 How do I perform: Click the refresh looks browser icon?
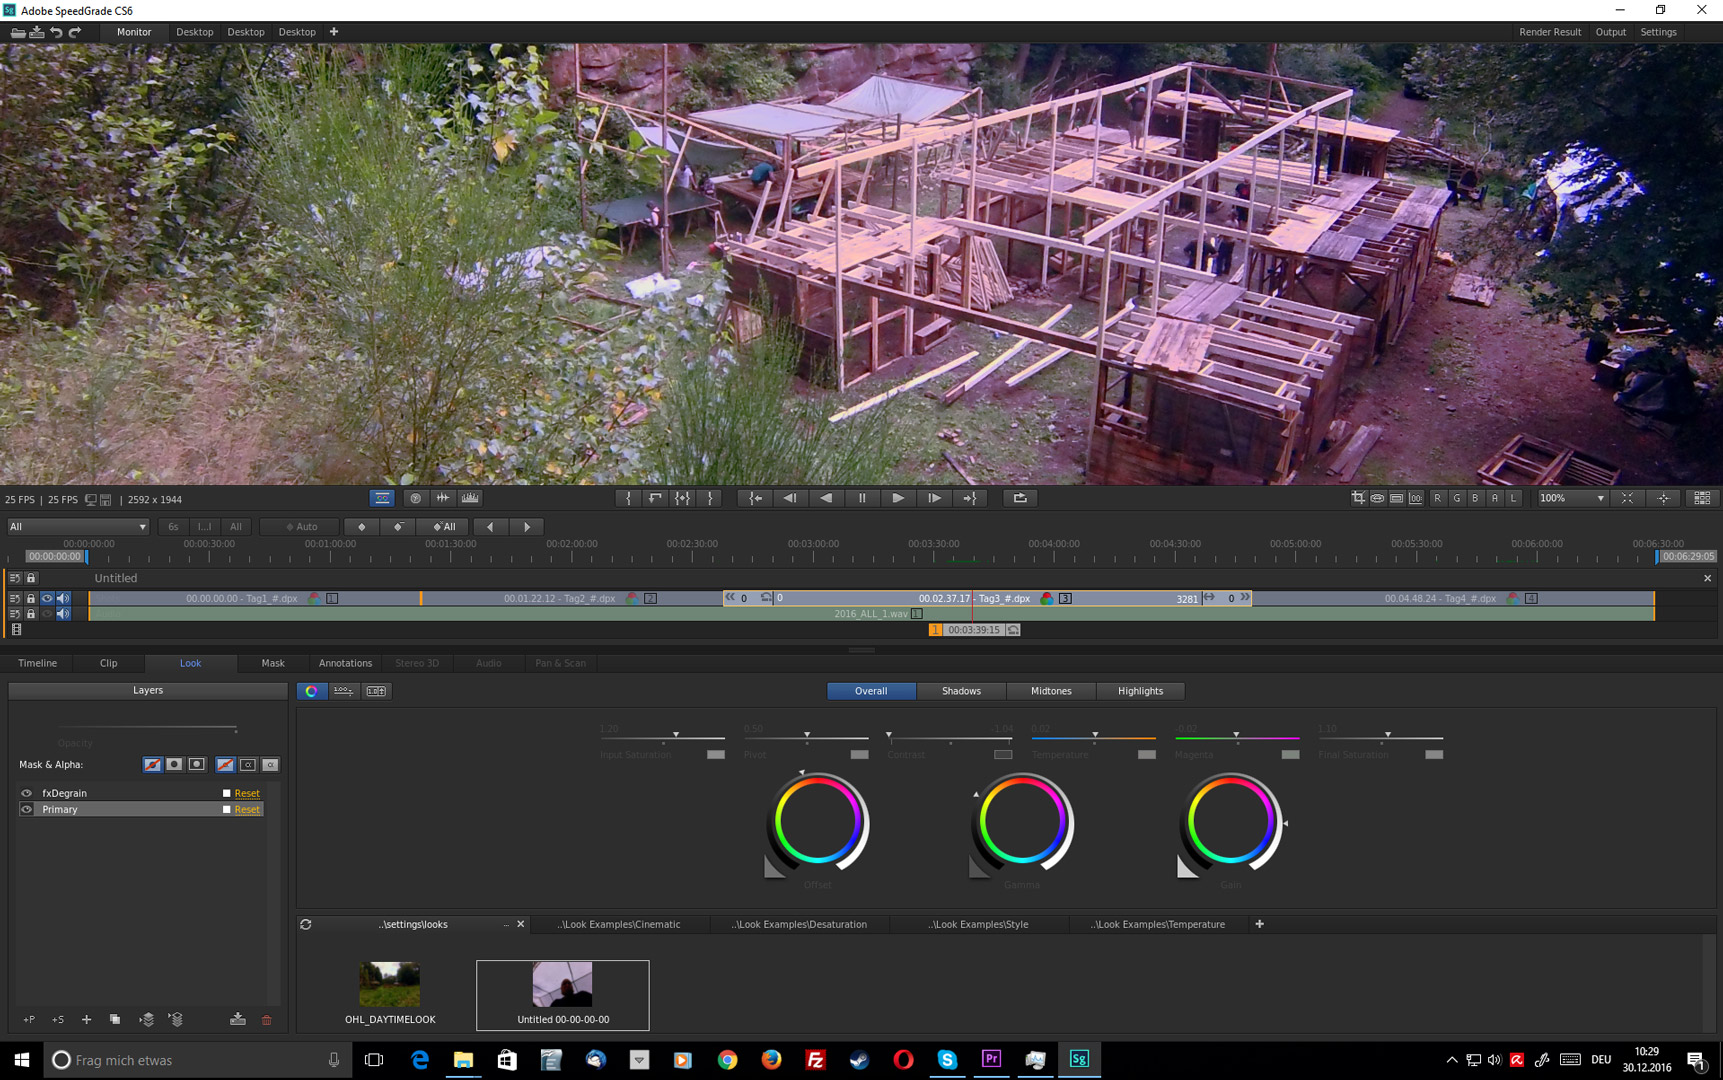[x=306, y=925]
